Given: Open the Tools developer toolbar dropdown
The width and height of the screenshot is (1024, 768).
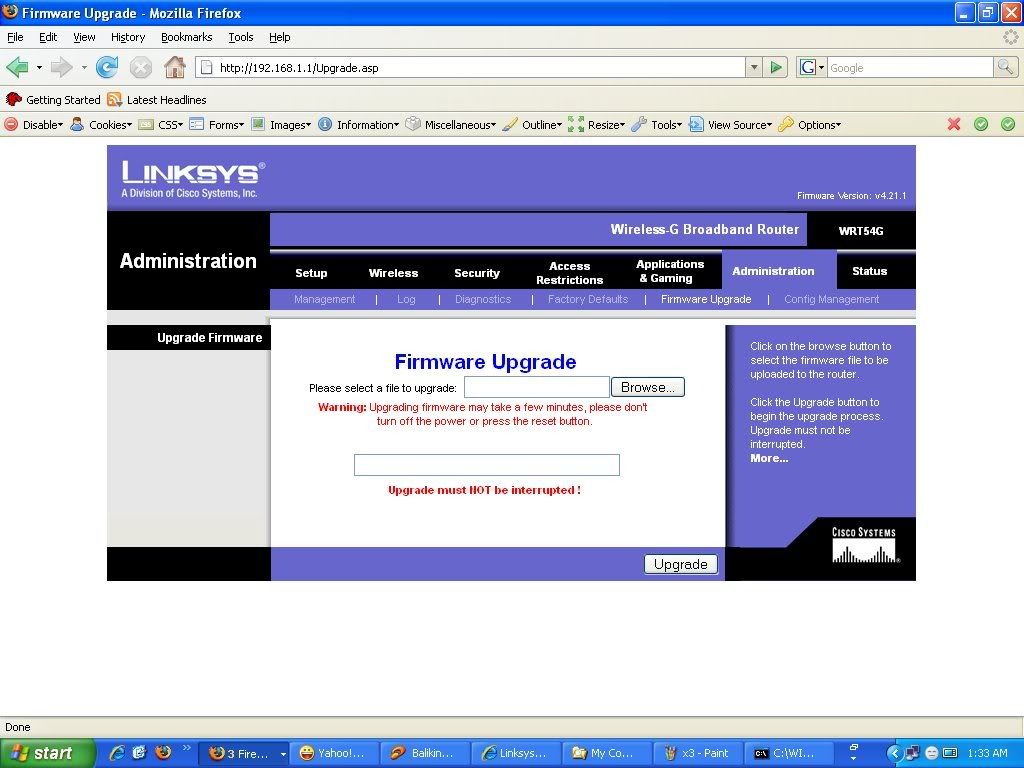Looking at the screenshot, I should tap(657, 125).
